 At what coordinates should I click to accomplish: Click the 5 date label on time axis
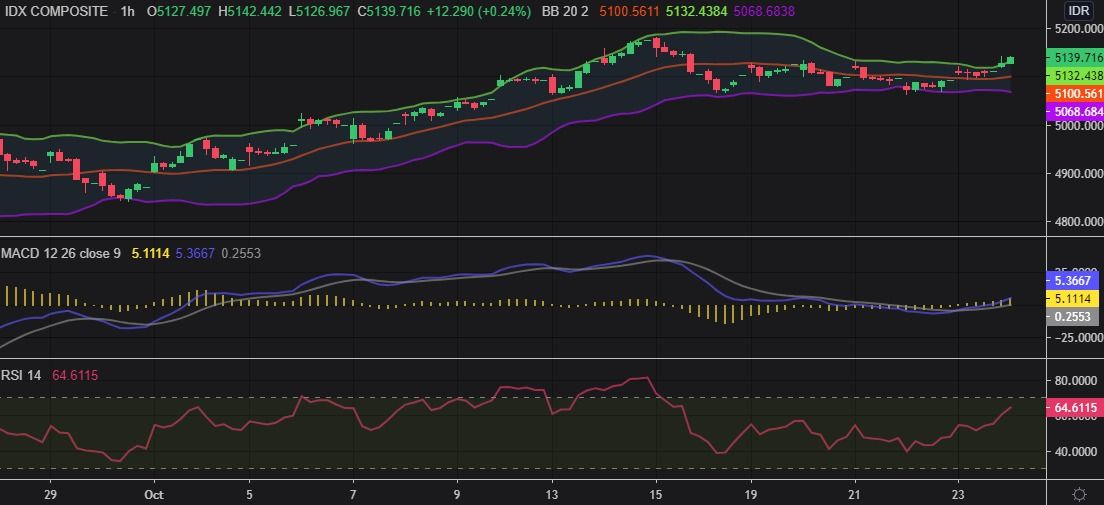249,494
